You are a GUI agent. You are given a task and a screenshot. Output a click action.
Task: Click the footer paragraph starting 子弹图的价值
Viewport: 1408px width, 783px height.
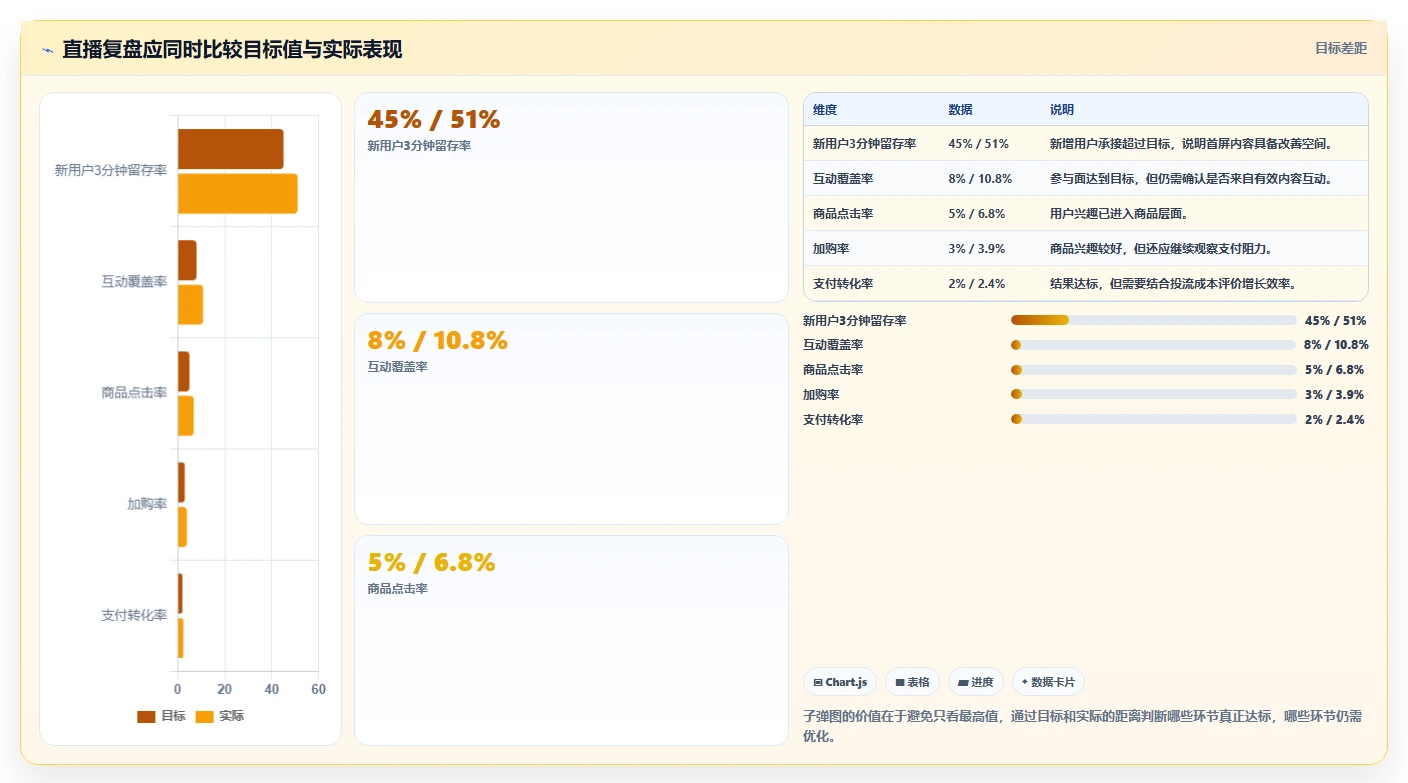coord(1082,726)
